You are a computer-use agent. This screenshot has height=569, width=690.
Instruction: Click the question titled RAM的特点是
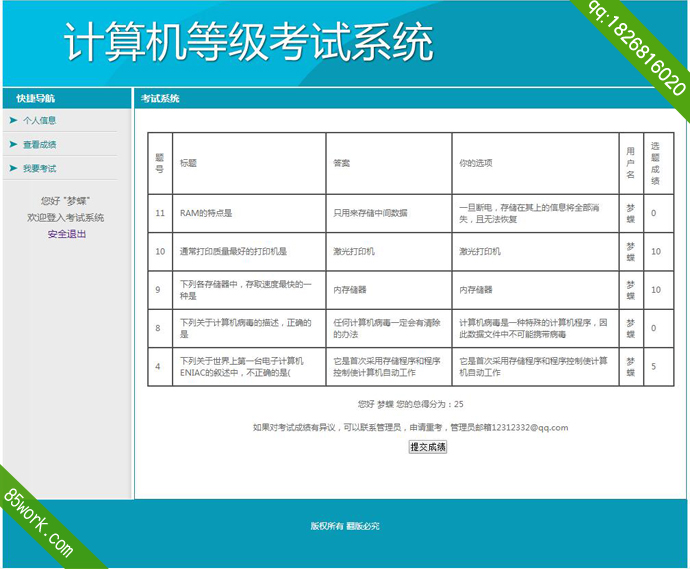click(x=205, y=213)
